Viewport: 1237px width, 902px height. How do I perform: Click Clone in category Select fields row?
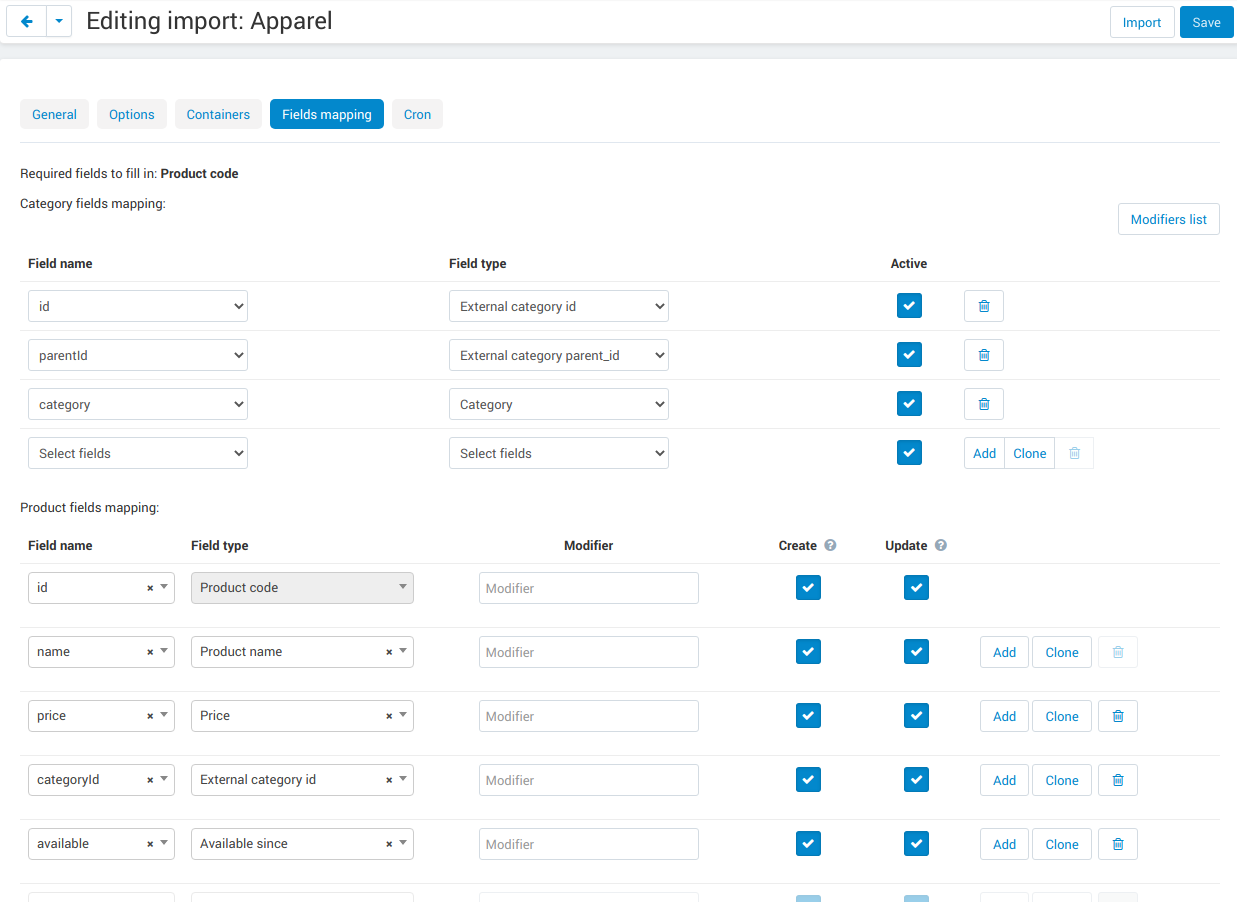pyautogui.click(x=1030, y=453)
